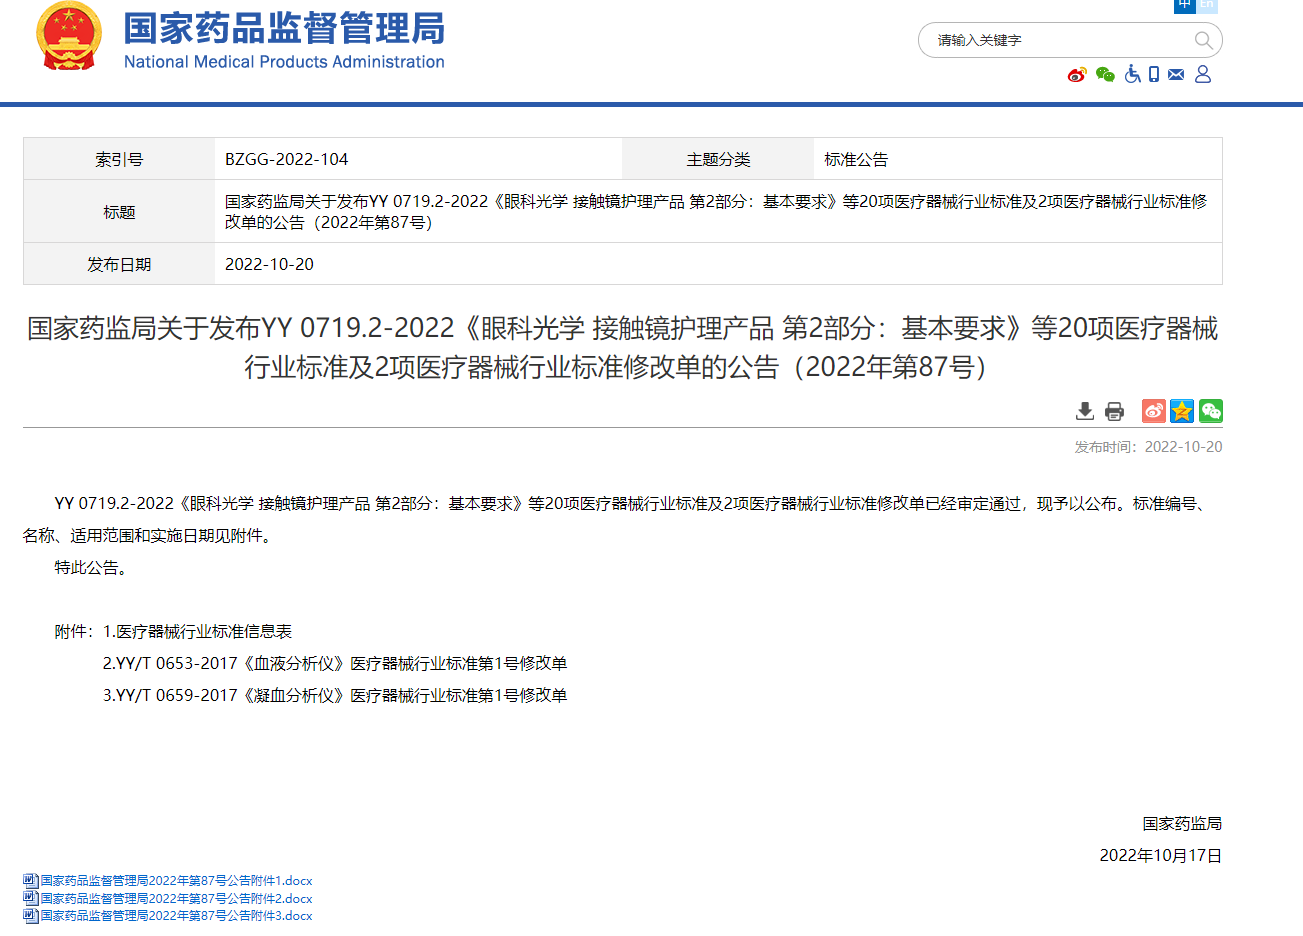Open the mobile phone version icon

coord(1154,74)
